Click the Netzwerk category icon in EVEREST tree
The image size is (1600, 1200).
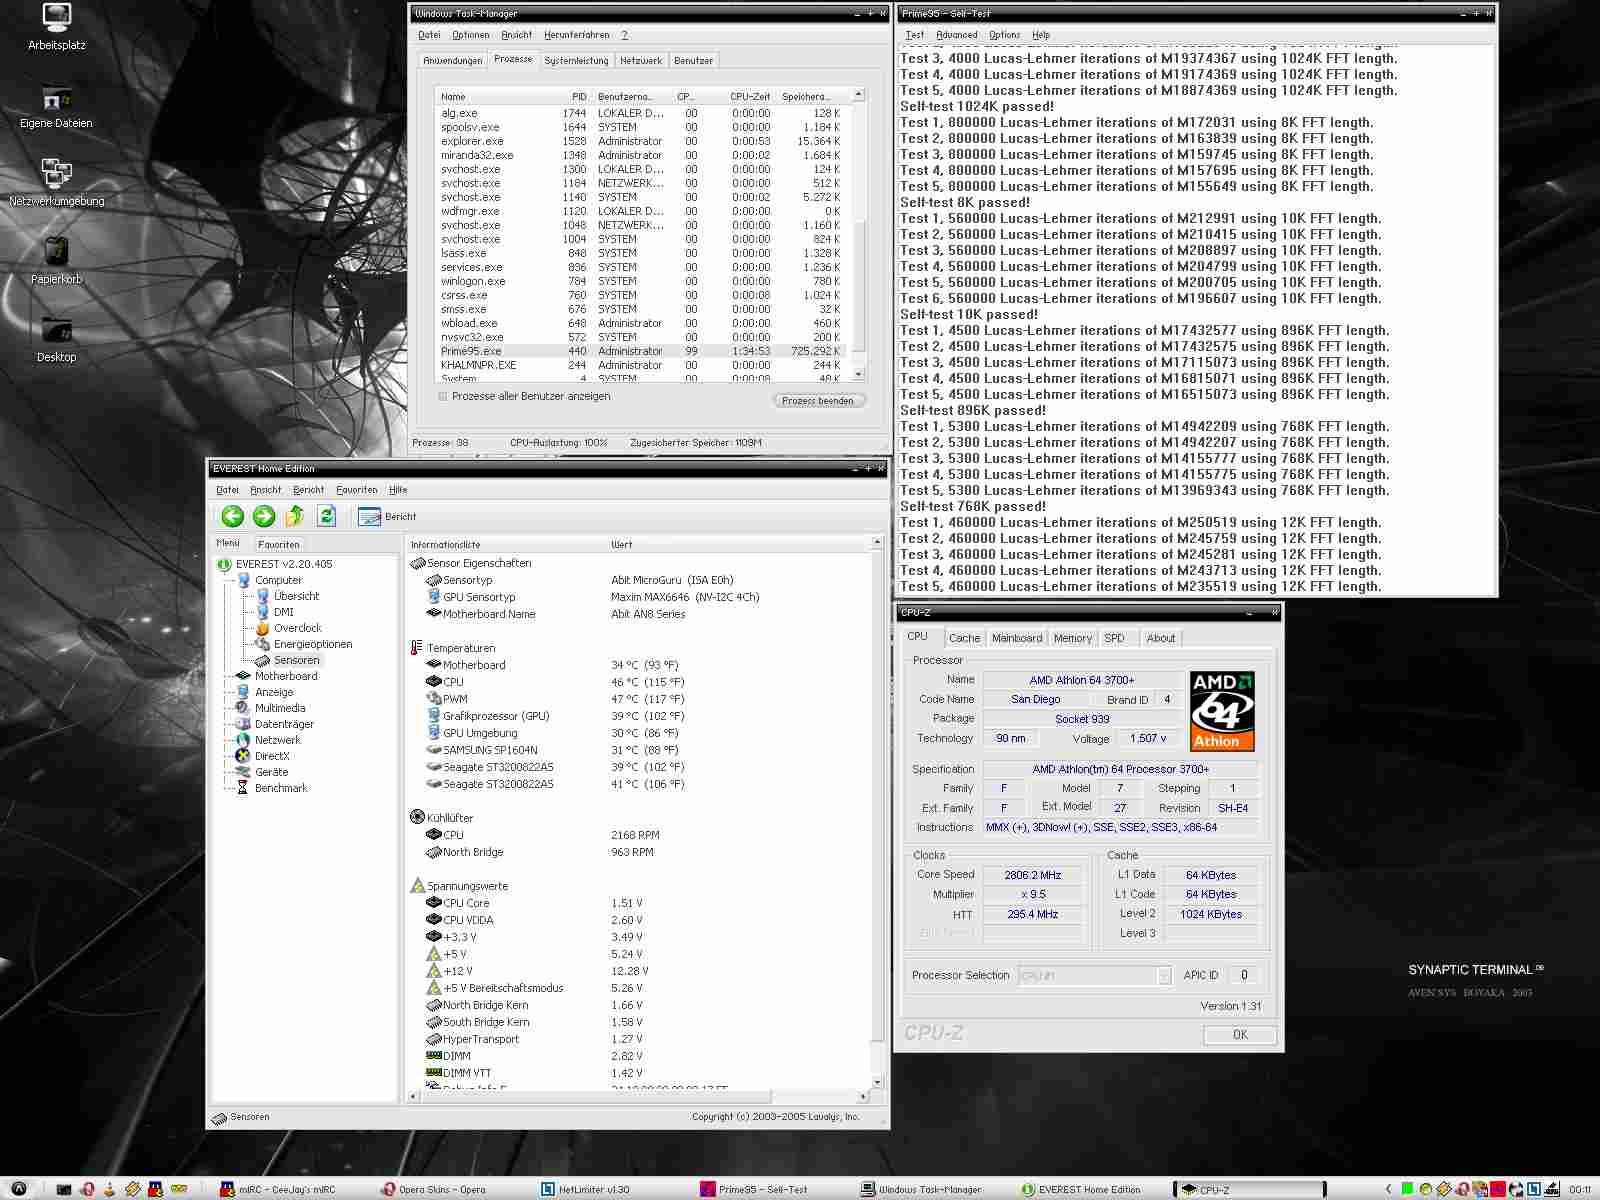(x=243, y=740)
